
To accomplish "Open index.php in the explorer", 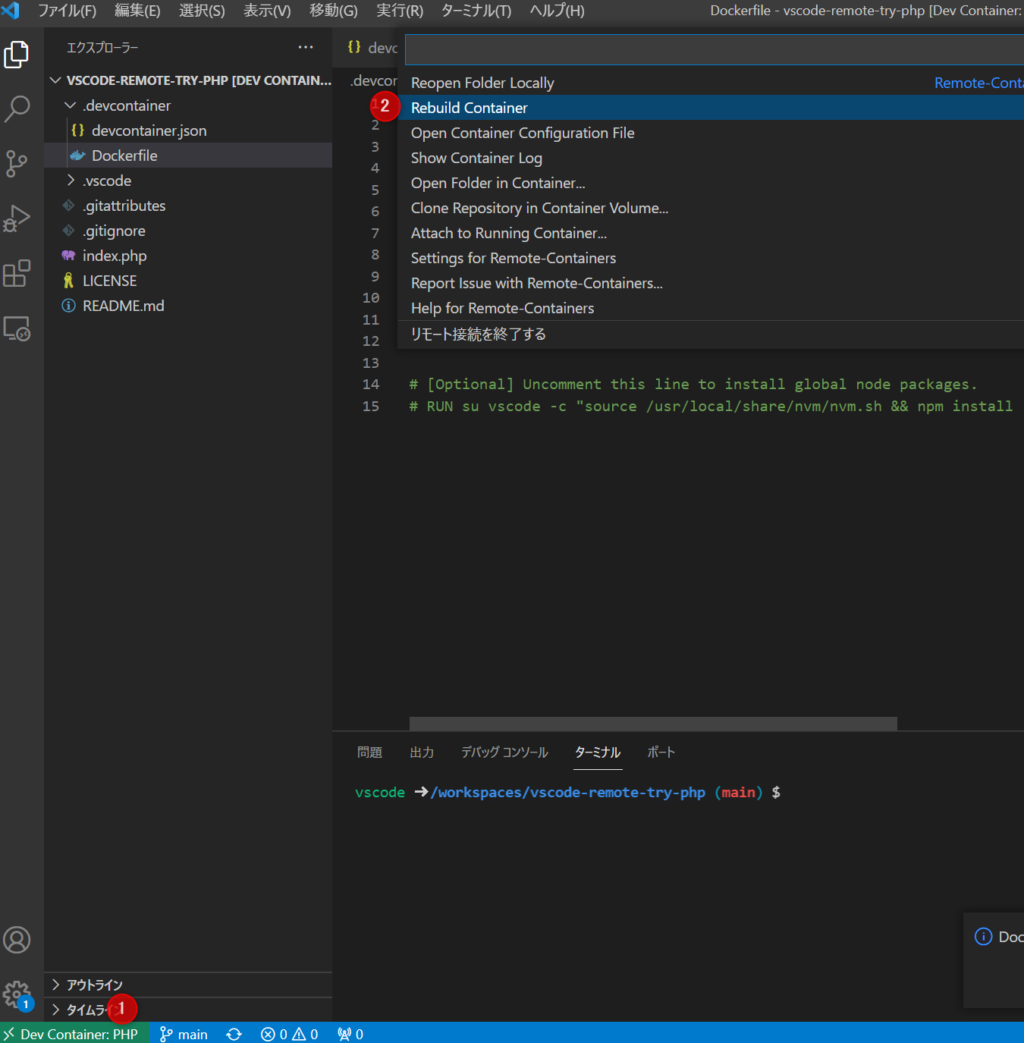I will pyautogui.click(x=188, y=256).
